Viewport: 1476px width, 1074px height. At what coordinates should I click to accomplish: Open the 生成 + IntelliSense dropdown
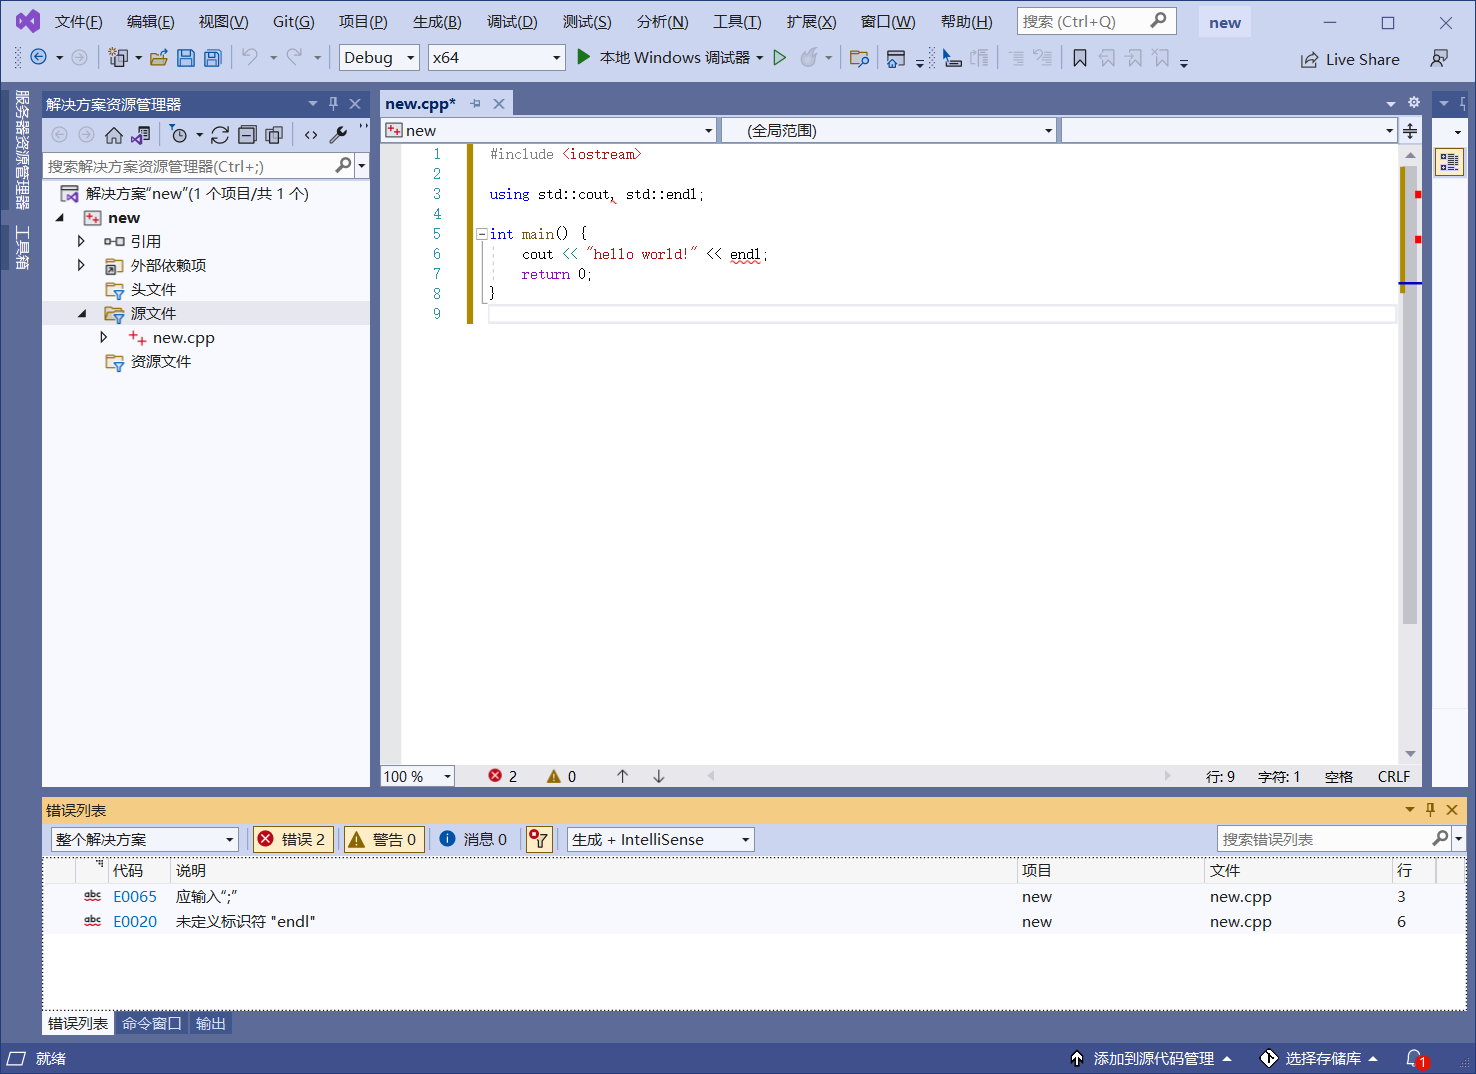click(661, 839)
